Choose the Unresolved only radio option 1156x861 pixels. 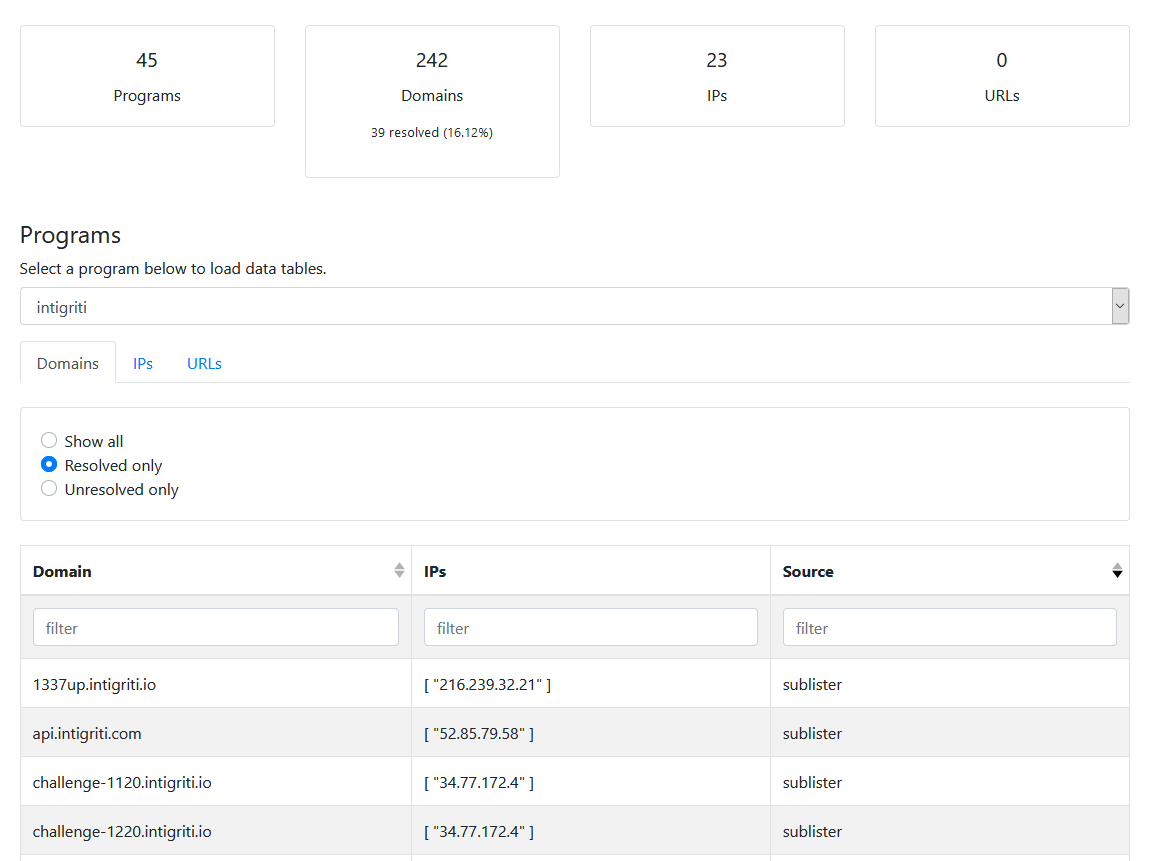coord(49,489)
